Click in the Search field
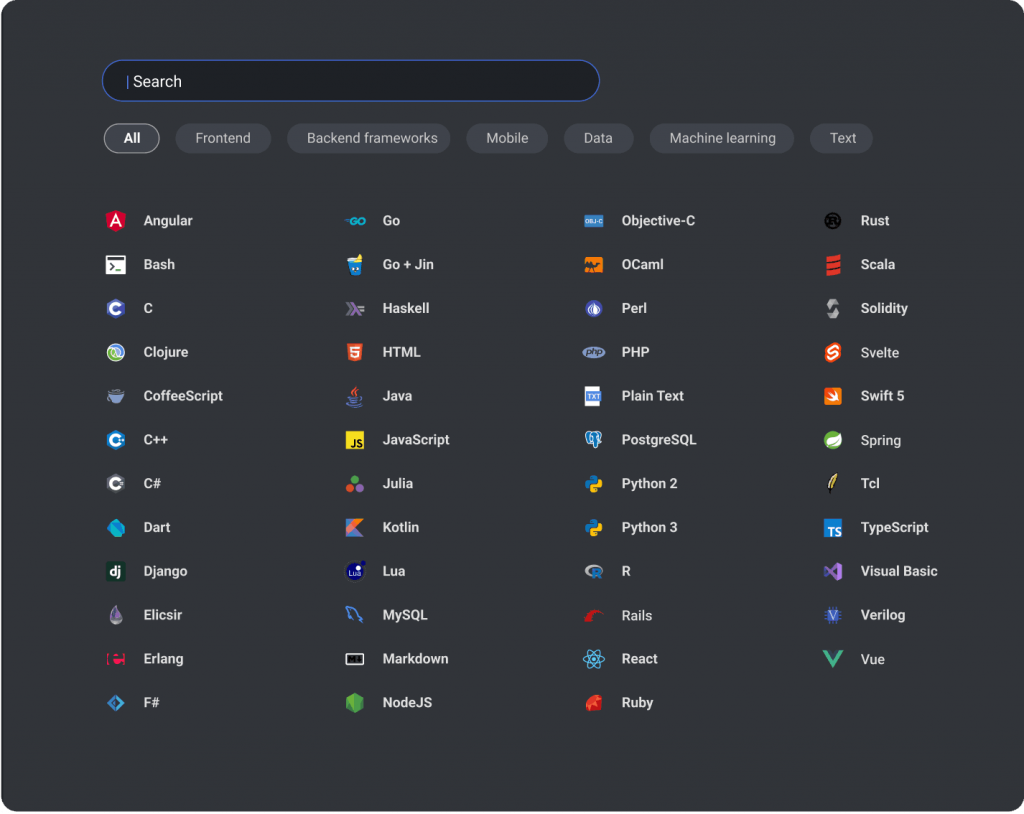This screenshot has width=1024, height=814. (350, 81)
